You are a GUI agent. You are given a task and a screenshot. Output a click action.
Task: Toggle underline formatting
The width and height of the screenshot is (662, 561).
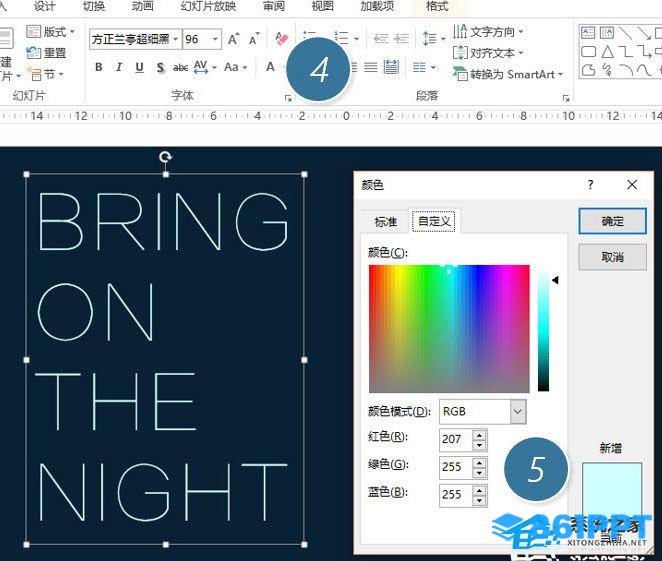click(139, 67)
